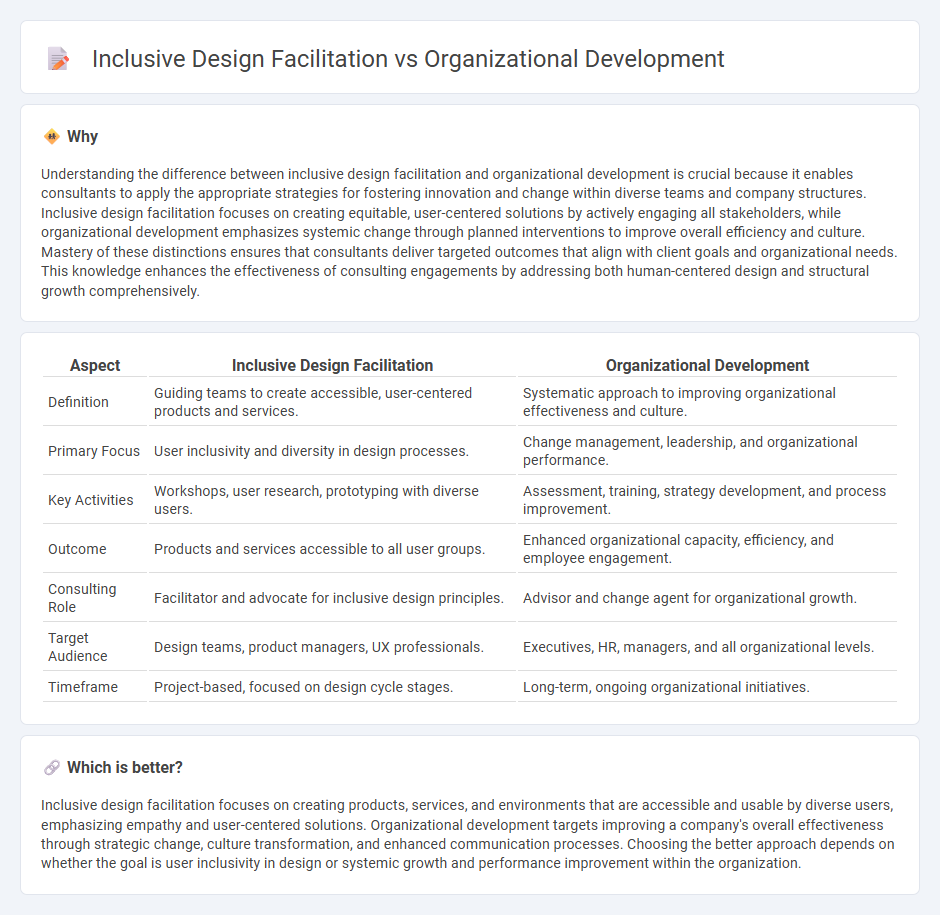Click the Which is better? heading

(125, 767)
